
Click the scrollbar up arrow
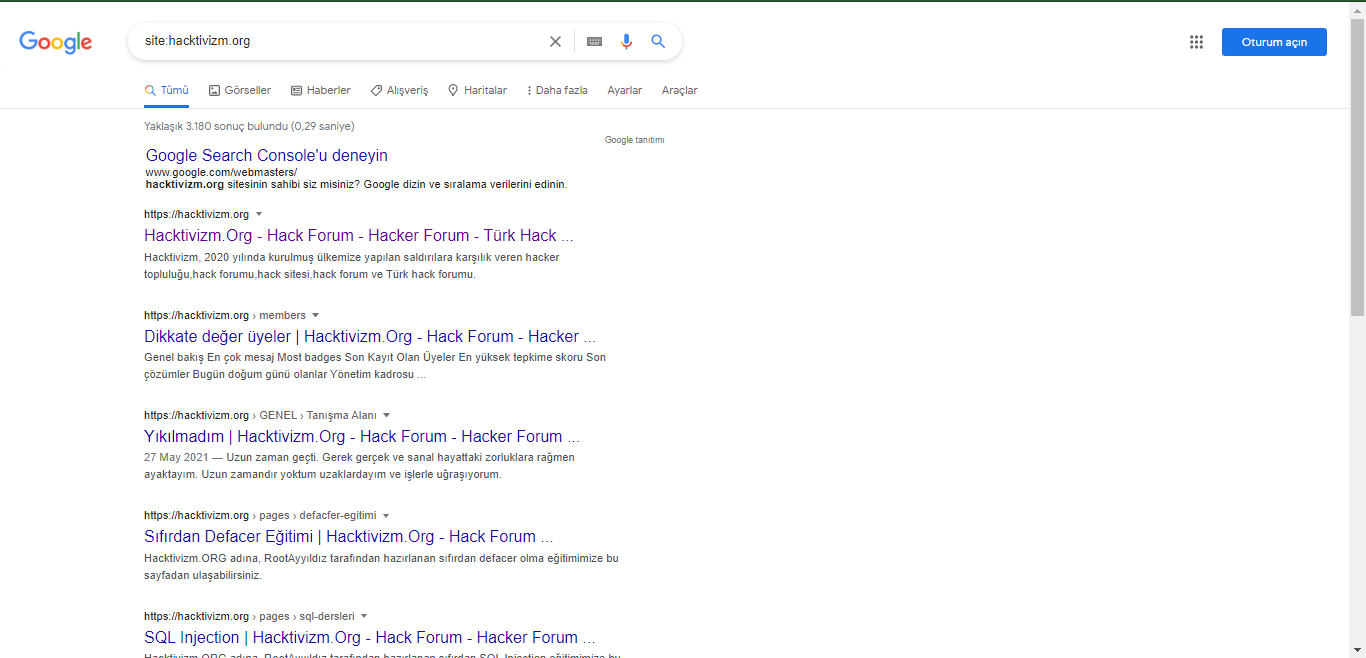pos(1357,11)
